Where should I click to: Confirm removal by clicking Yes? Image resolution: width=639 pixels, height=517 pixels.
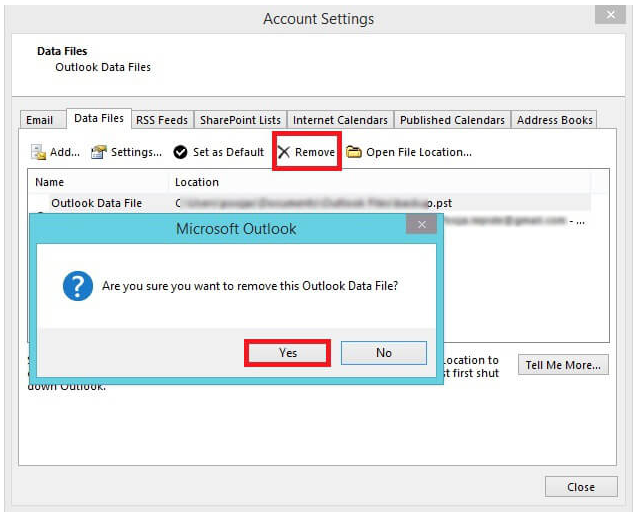[x=287, y=353]
